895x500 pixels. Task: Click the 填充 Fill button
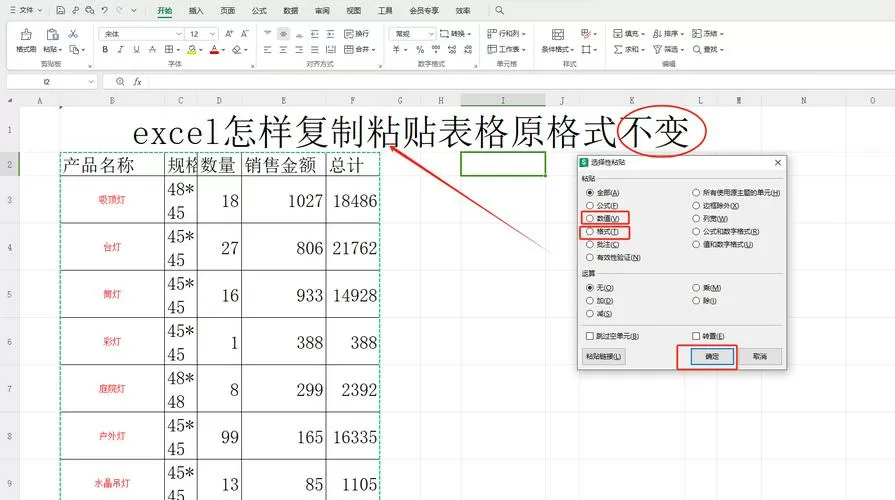coord(628,34)
